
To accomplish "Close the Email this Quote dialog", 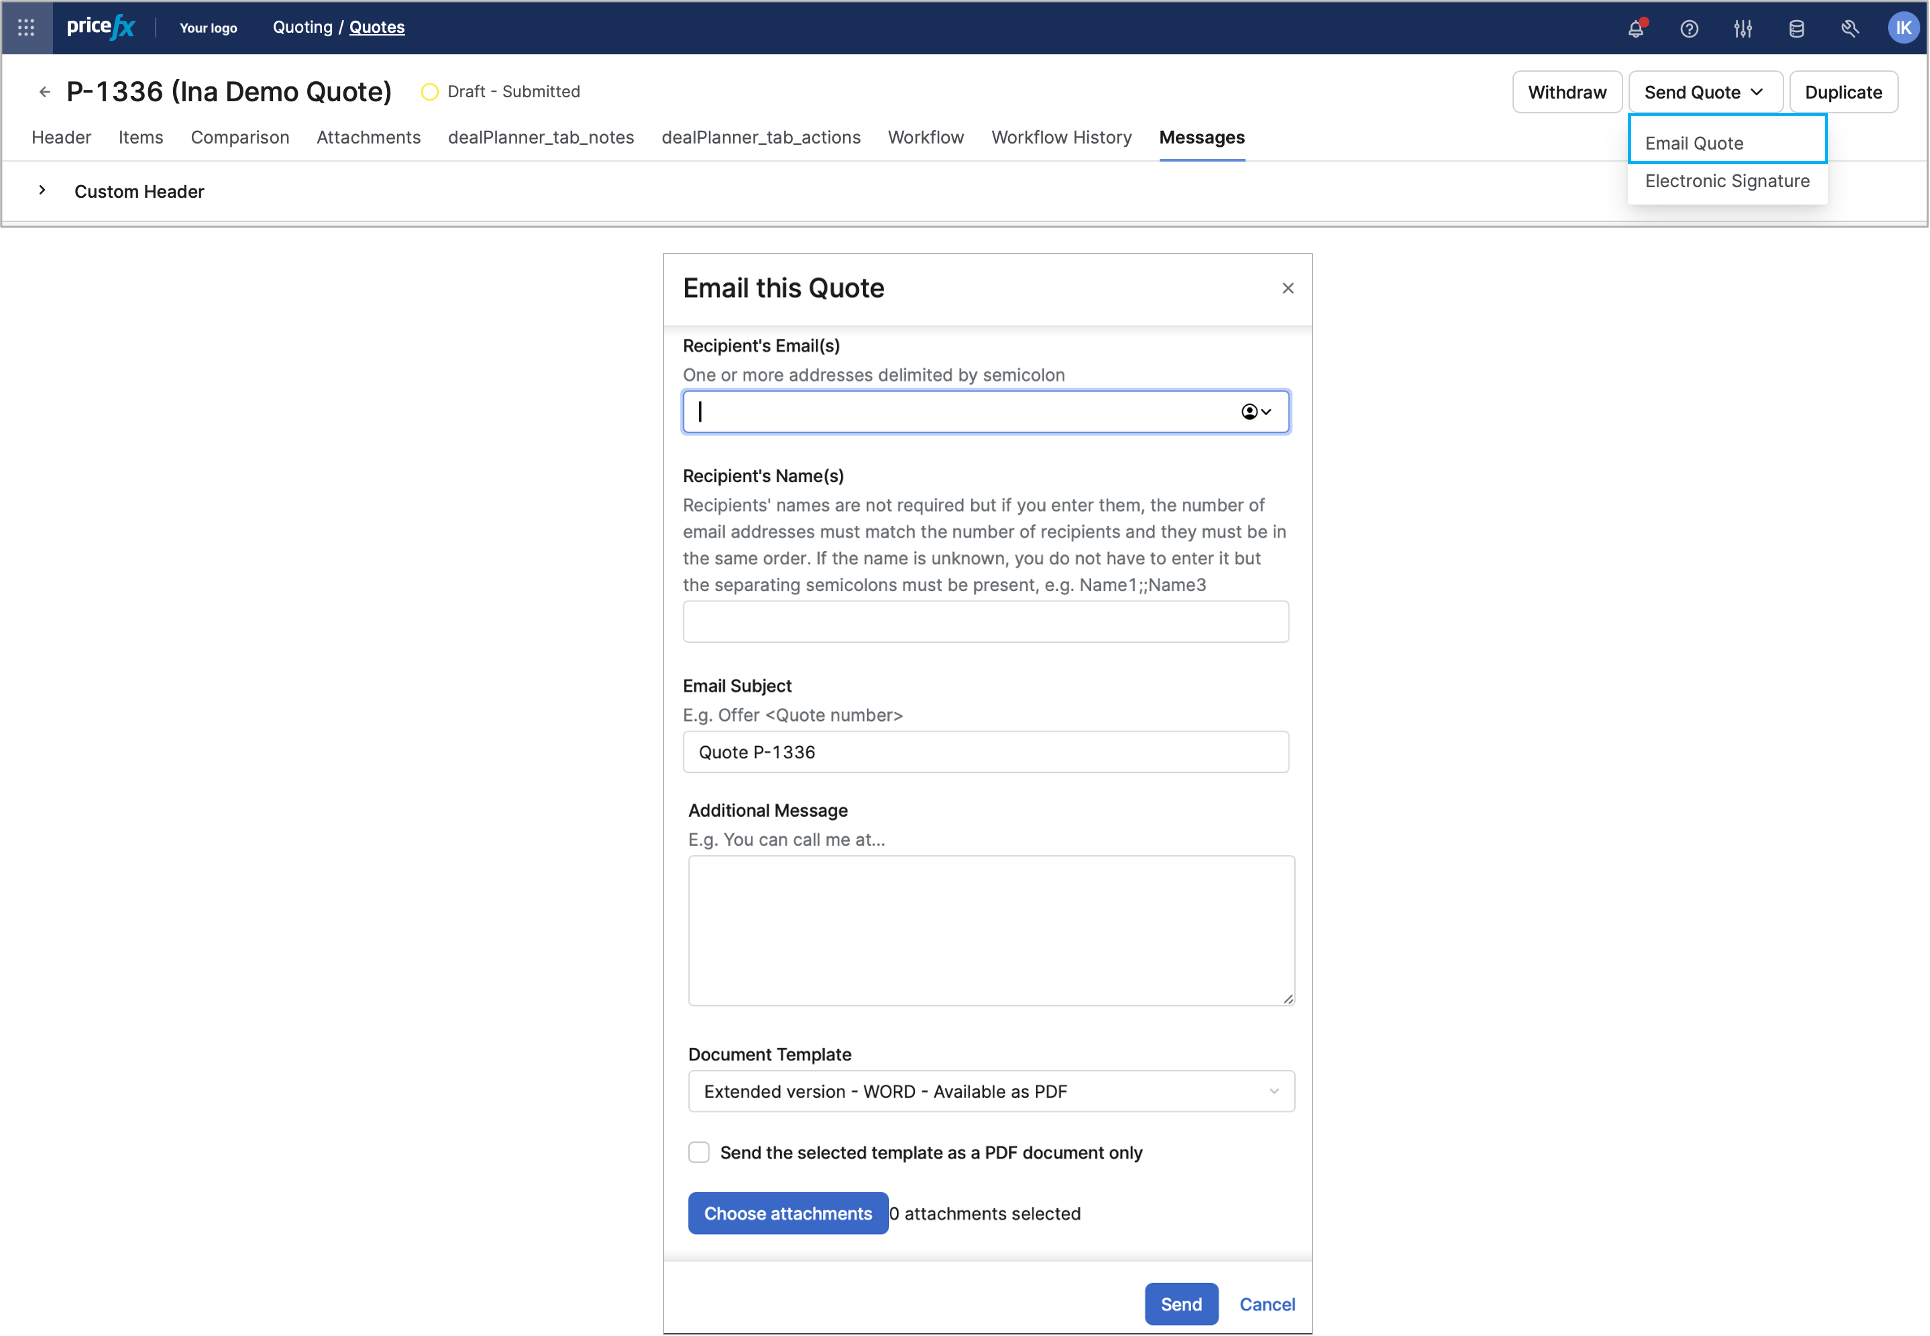I will (1288, 288).
